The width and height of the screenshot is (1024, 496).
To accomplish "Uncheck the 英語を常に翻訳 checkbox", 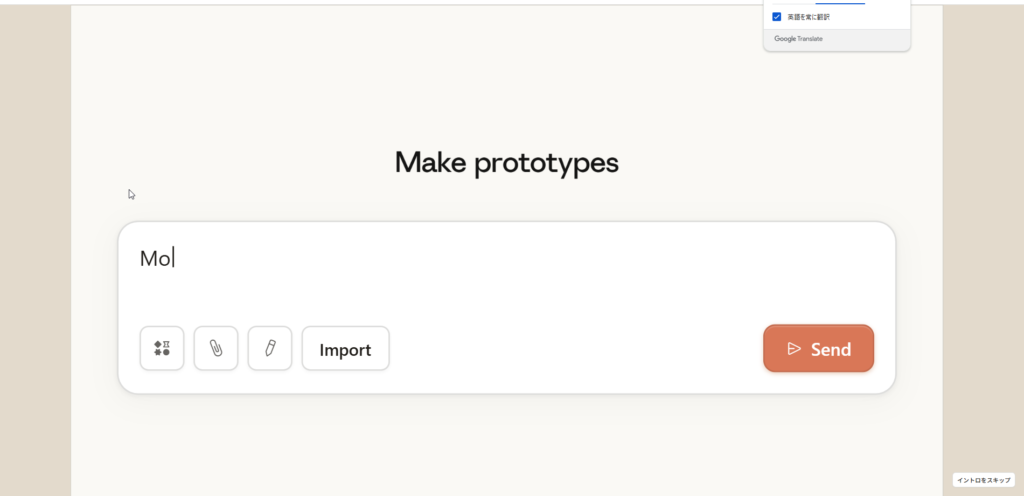I will click(x=777, y=17).
